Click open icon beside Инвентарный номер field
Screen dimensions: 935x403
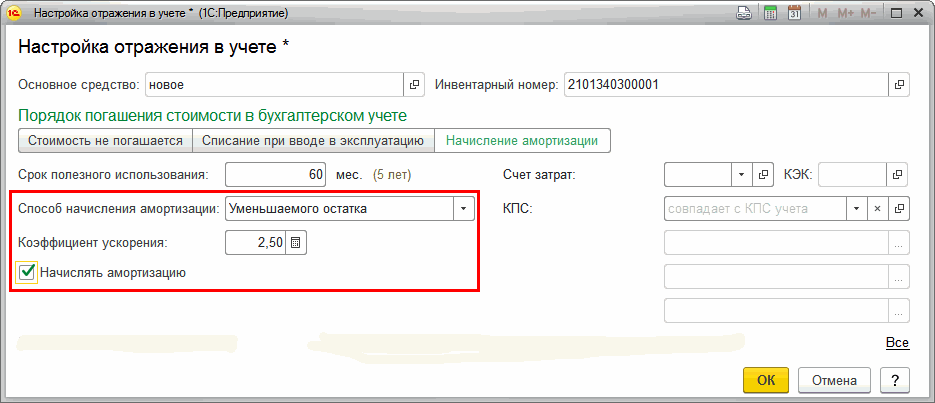tap(899, 84)
